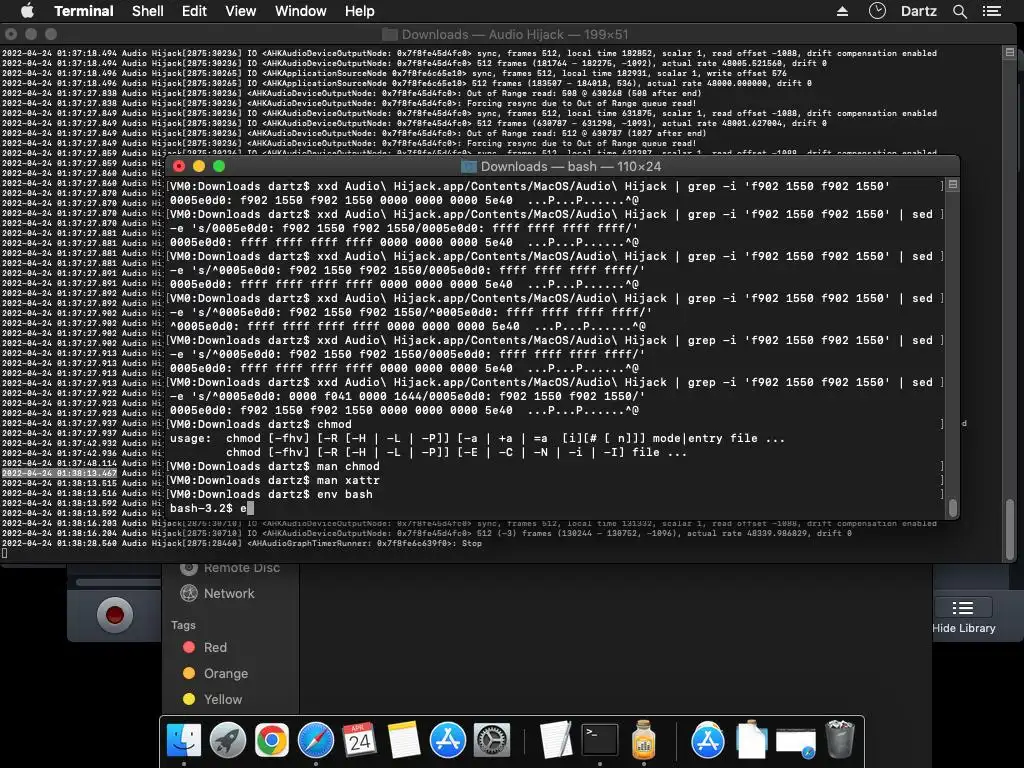Click the Tags heading in Finder sidebar
The height and width of the screenshot is (768, 1024).
click(183, 625)
